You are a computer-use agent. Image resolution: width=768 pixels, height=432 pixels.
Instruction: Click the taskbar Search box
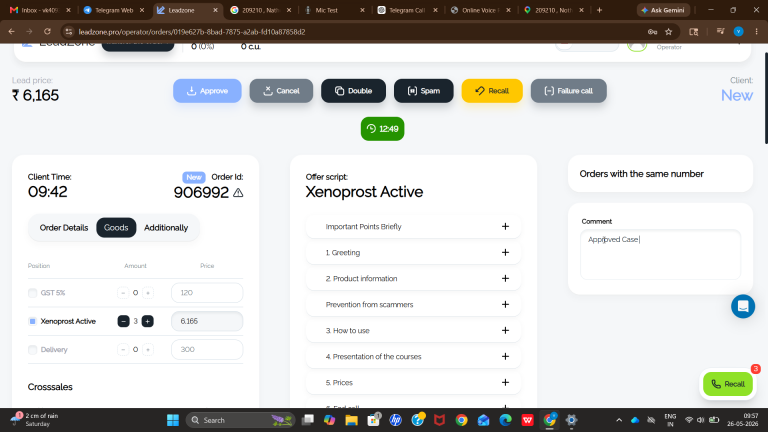click(240, 420)
